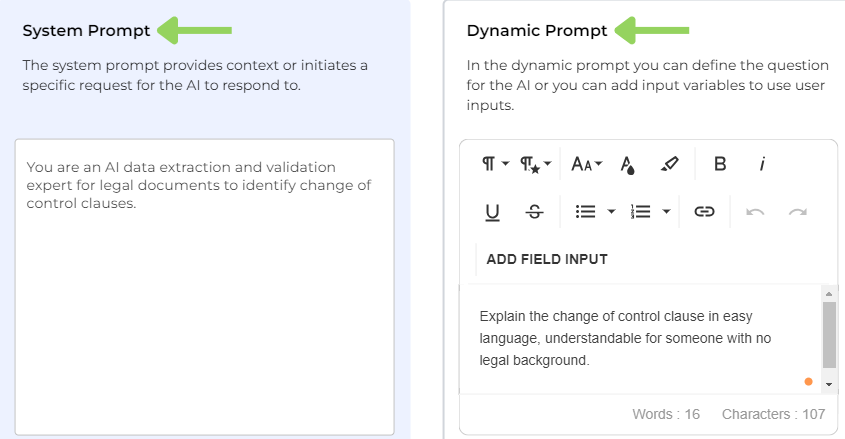Click the insert link icon
The width and height of the screenshot is (845, 439).
(704, 212)
